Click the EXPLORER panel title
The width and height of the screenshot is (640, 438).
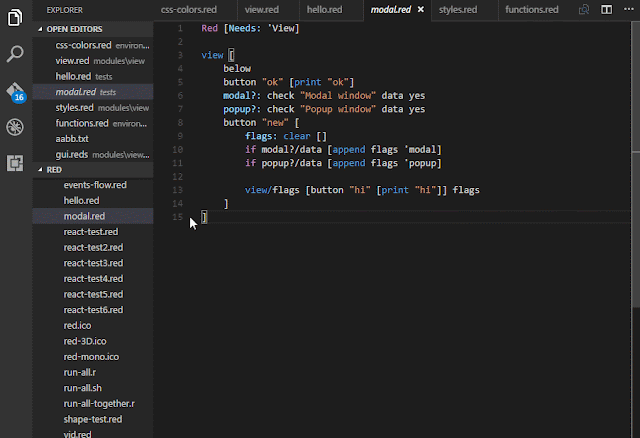click(x=64, y=10)
